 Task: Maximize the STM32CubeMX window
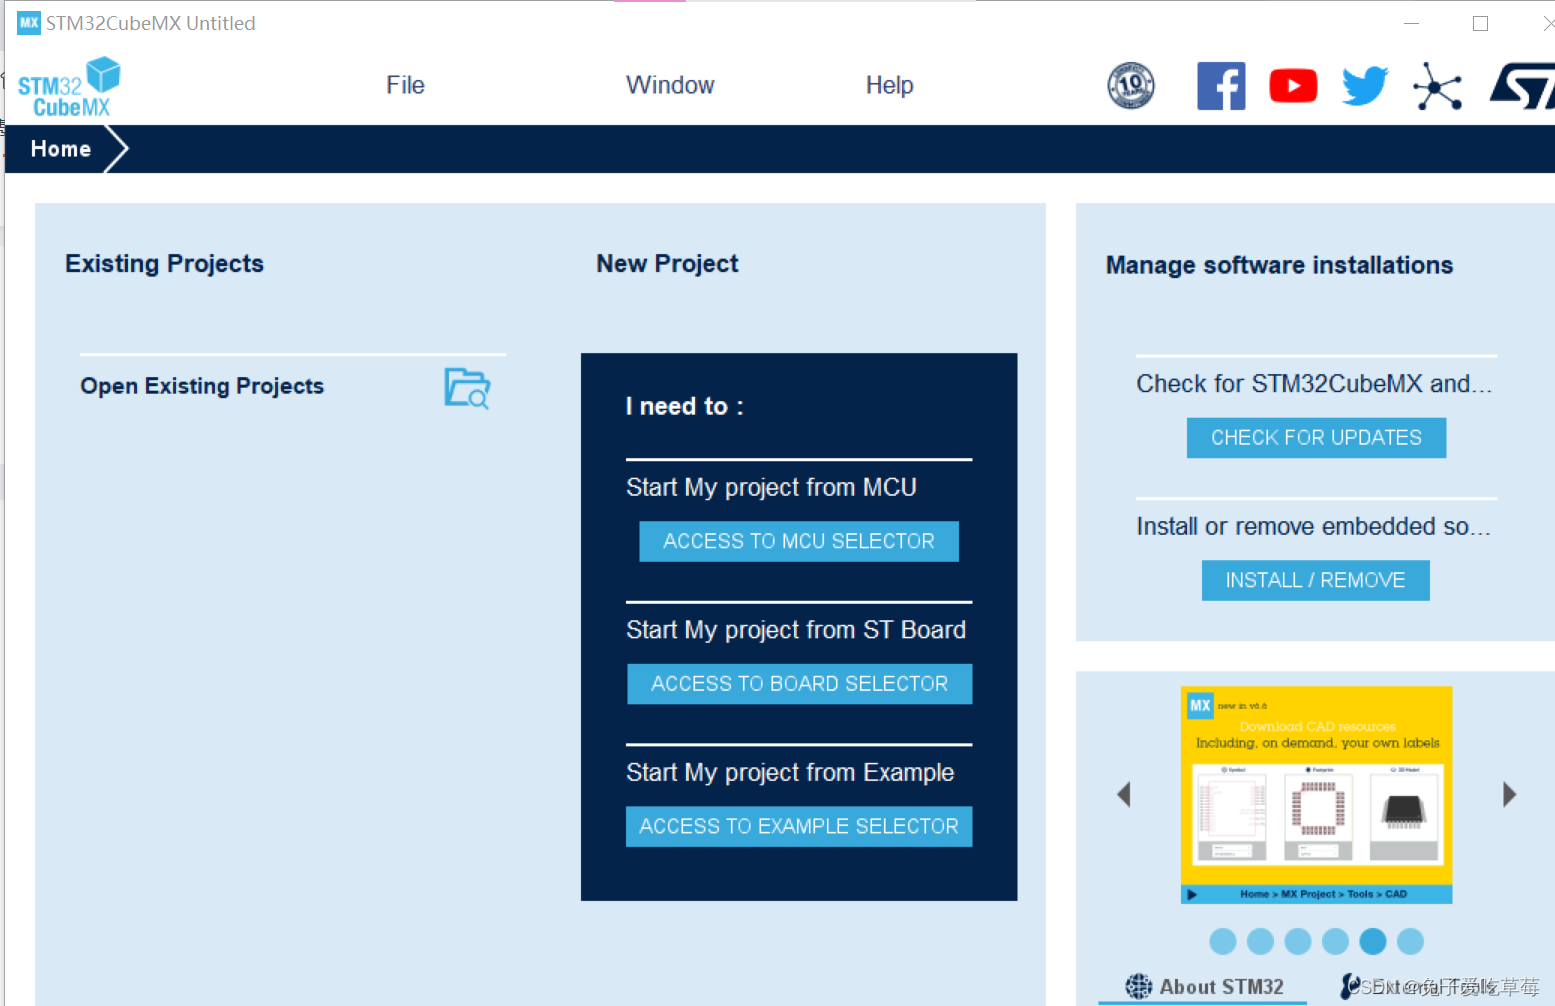click(1481, 23)
